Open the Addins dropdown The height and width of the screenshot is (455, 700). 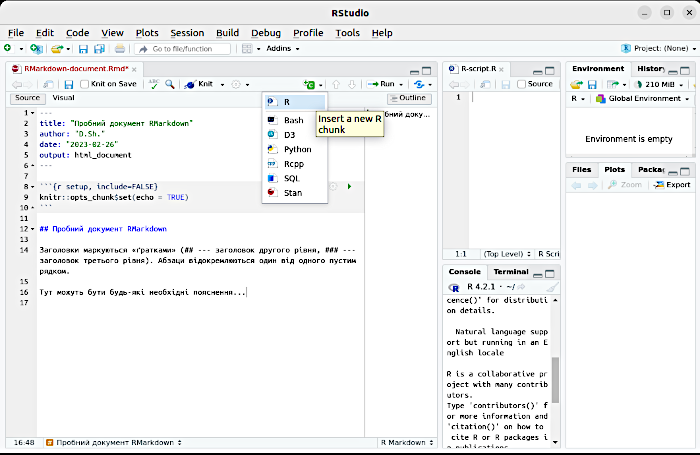click(283, 49)
